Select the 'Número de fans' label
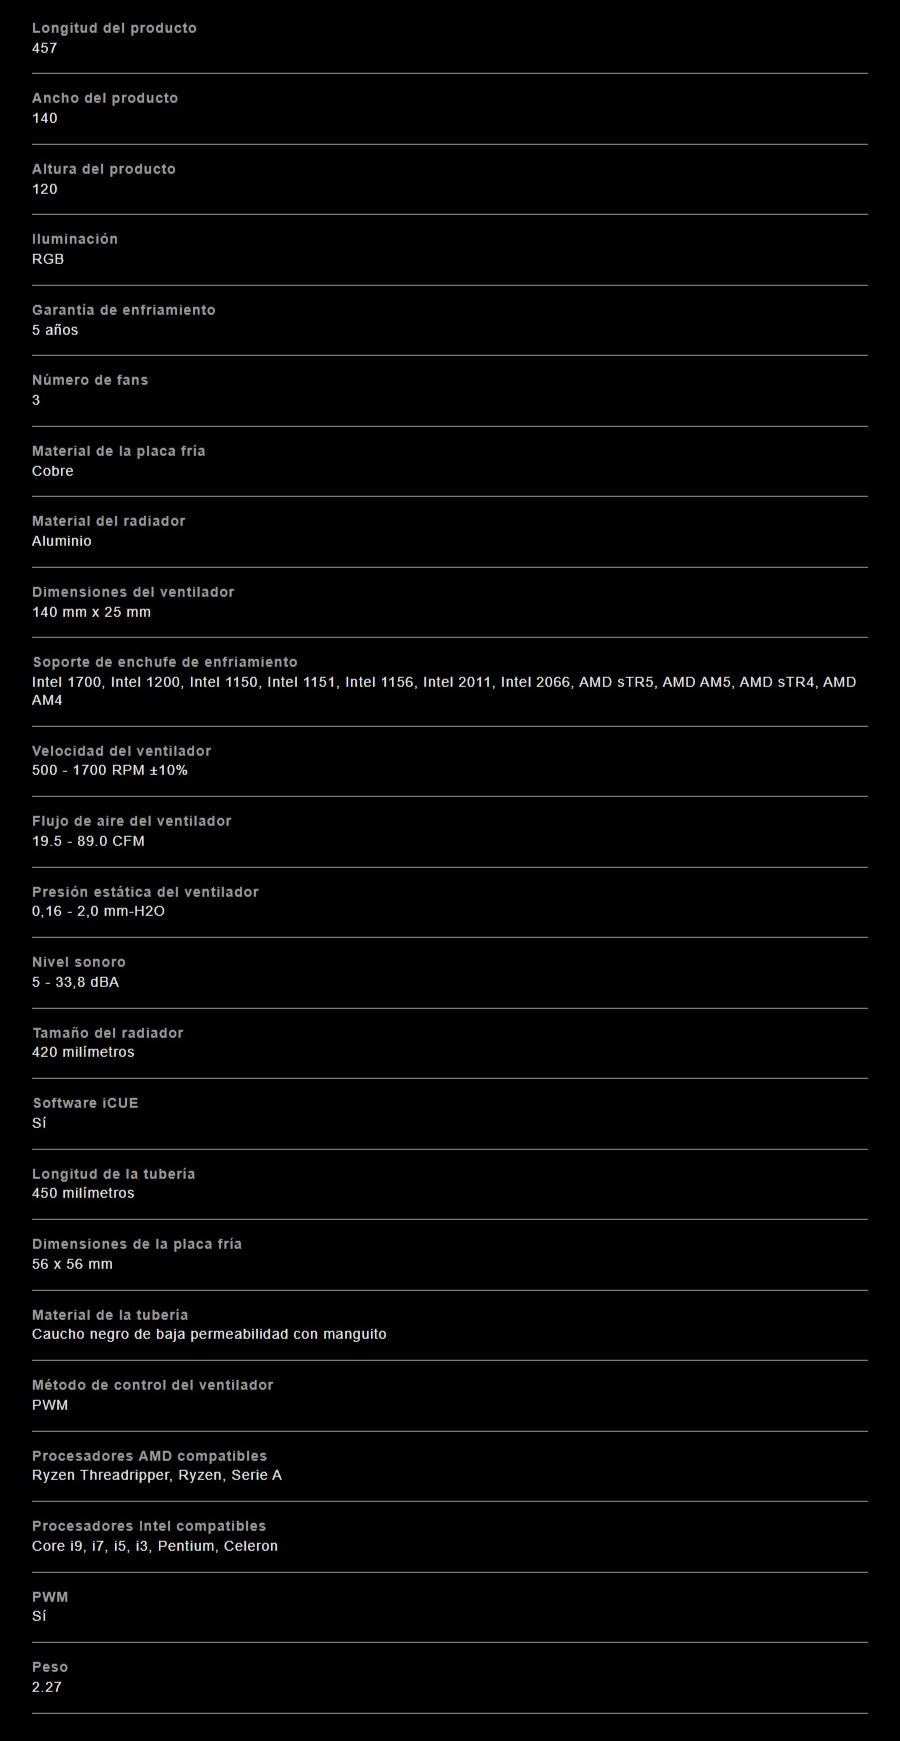900x1741 pixels. [90, 380]
